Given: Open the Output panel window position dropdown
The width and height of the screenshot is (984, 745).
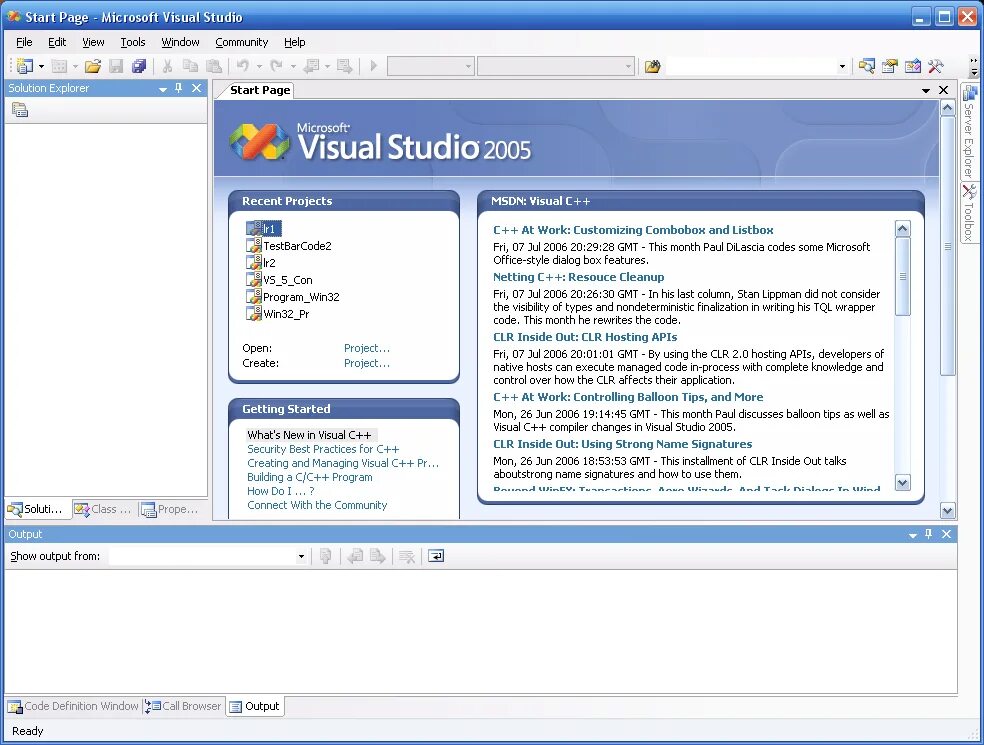Looking at the screenshot, I should pos(913,535).
